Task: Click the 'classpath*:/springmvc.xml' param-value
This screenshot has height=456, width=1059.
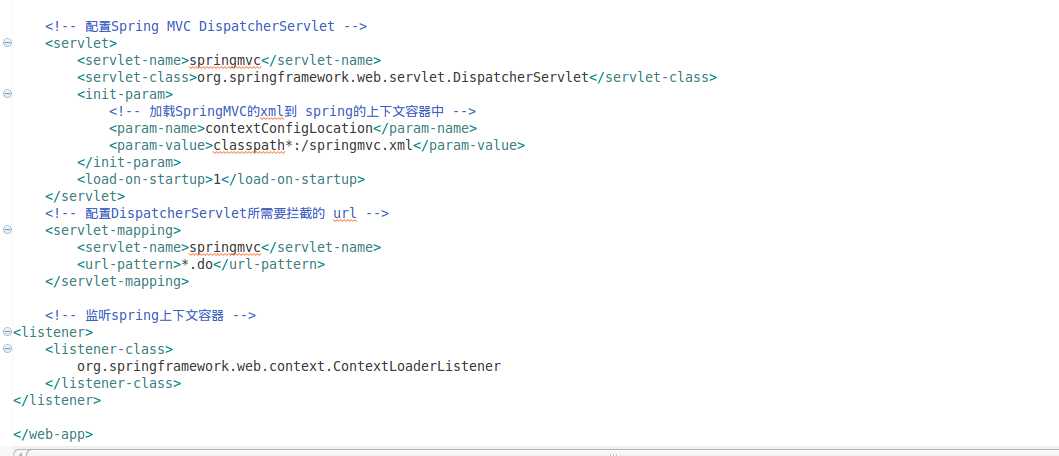Action: 313,145
